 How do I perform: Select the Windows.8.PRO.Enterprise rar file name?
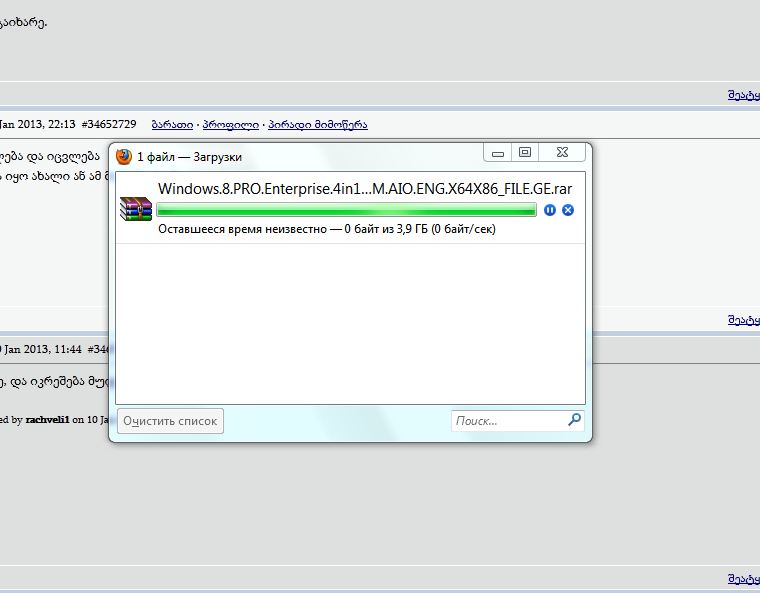[365, 189]
